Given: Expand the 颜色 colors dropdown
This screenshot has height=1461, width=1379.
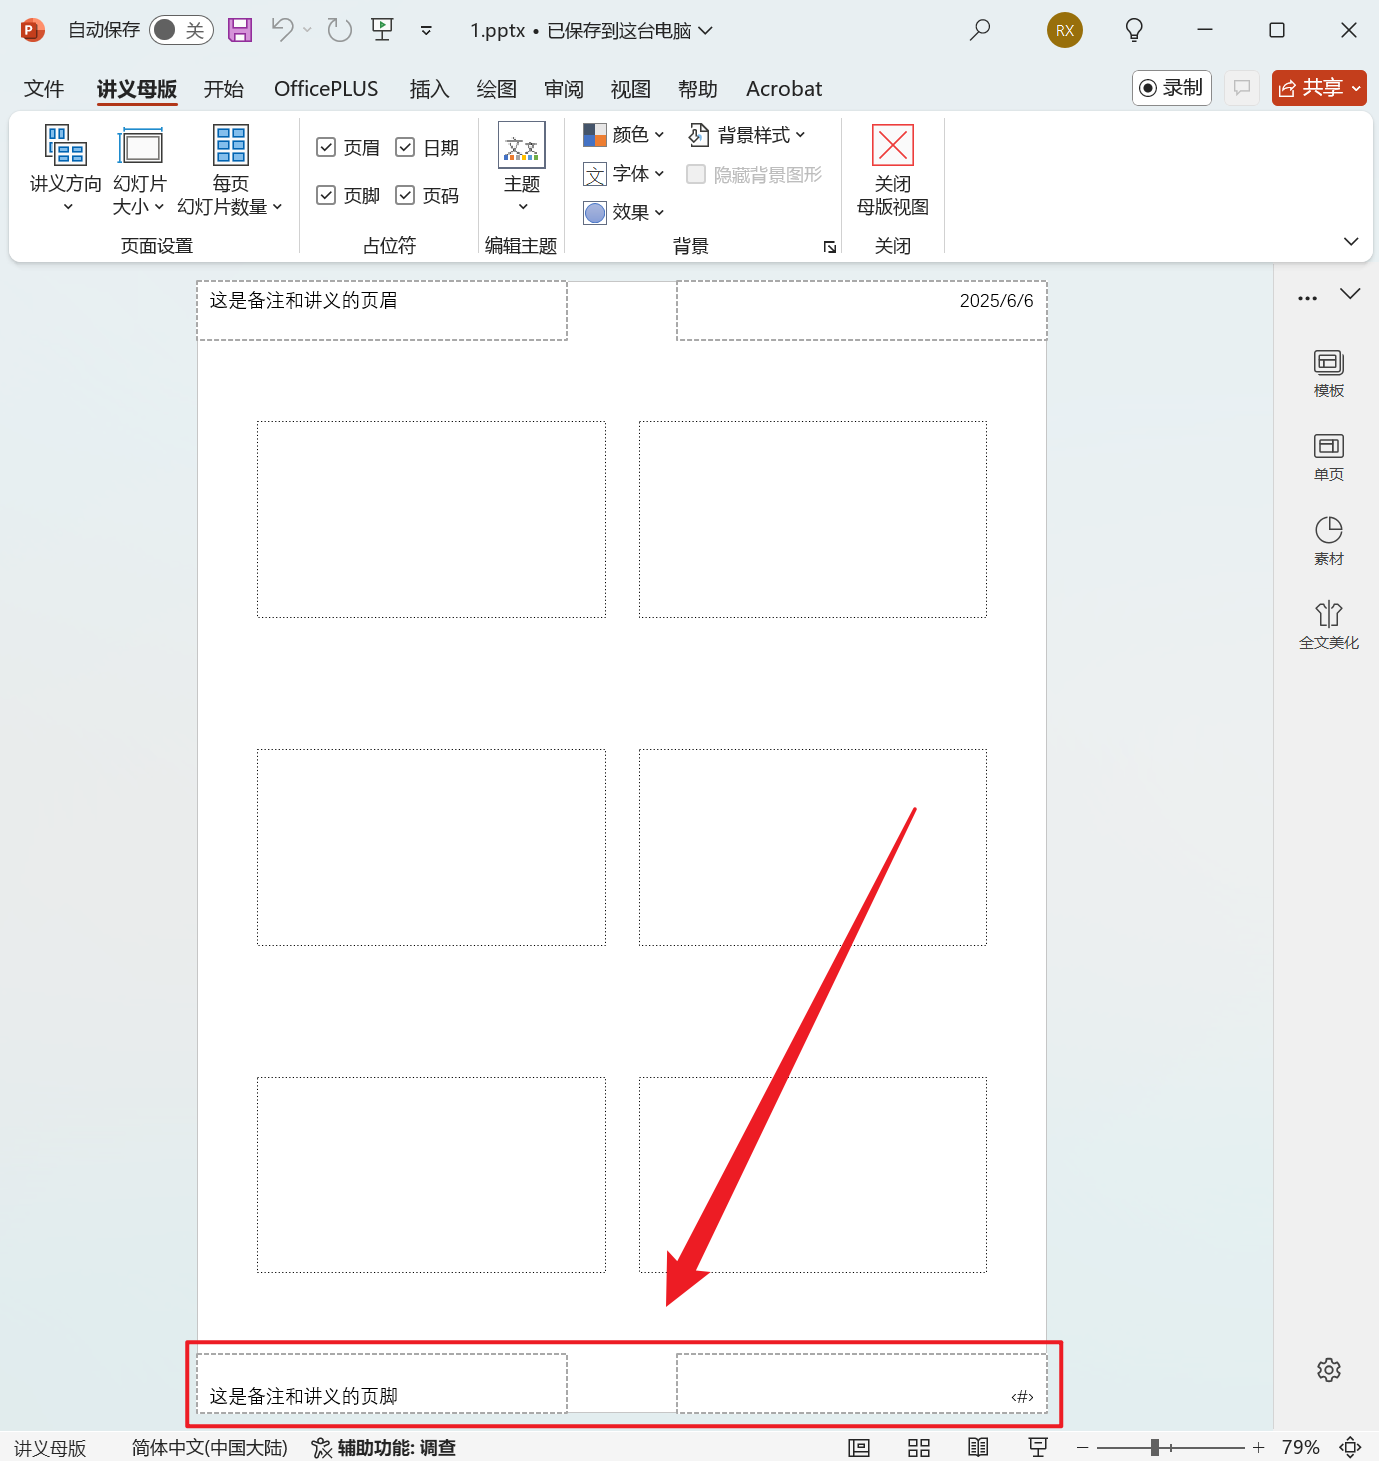Looking at the screenshot, I should pyautogui.click(x=624, y=135).
